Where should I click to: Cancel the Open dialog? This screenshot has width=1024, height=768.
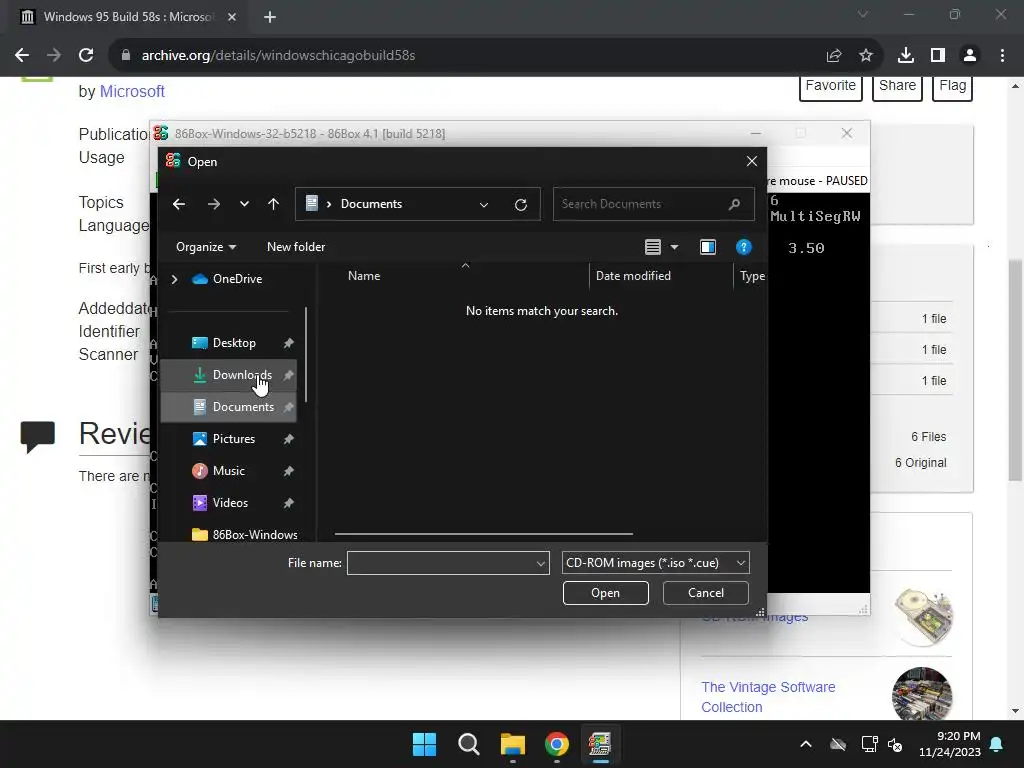tap(705, 593)
